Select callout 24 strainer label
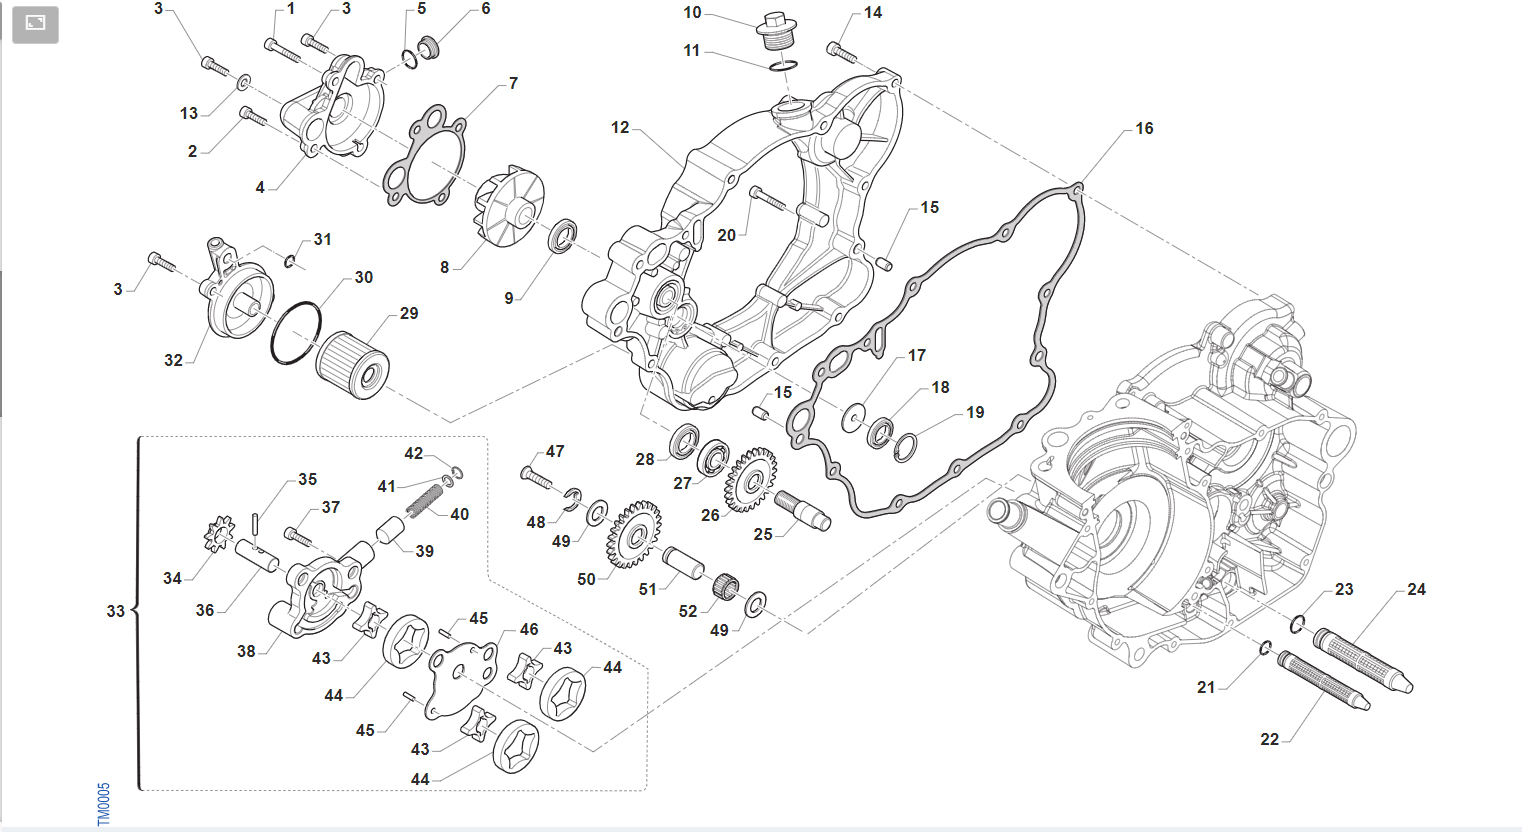1522x832 pixels. (1417, 590)
